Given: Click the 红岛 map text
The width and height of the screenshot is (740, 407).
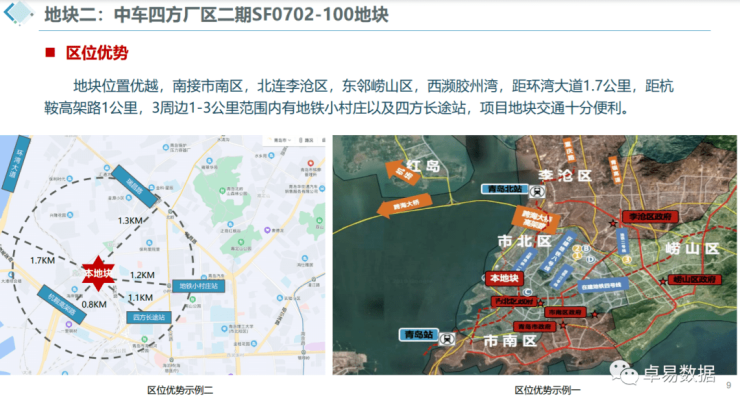Looking at the screenshot, I should coord(424,165).
